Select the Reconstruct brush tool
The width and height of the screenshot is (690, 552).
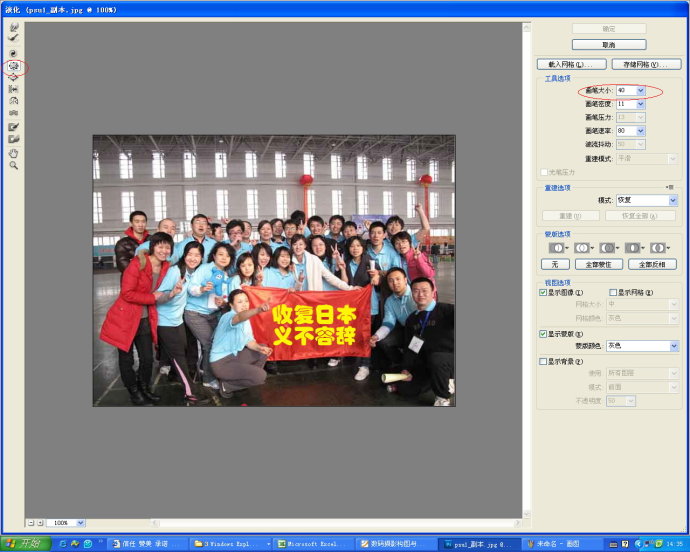pyautogui.click(x=14, y=39)
